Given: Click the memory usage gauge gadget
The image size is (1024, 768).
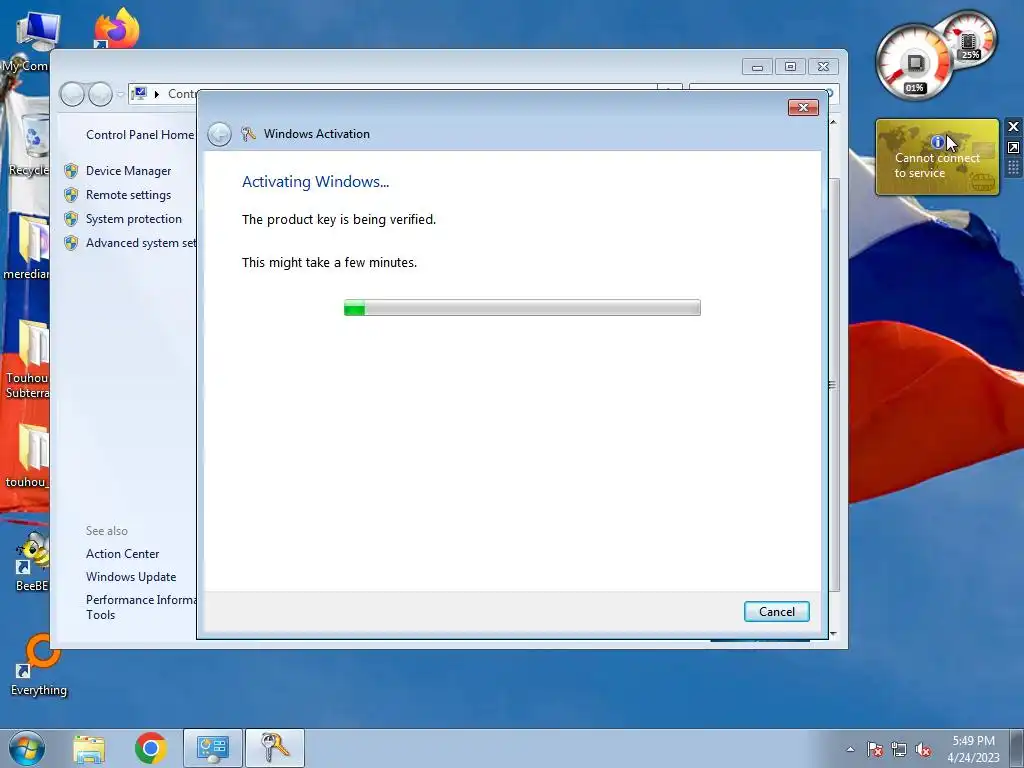Looking at the screenshot, I should coord(969,38).
